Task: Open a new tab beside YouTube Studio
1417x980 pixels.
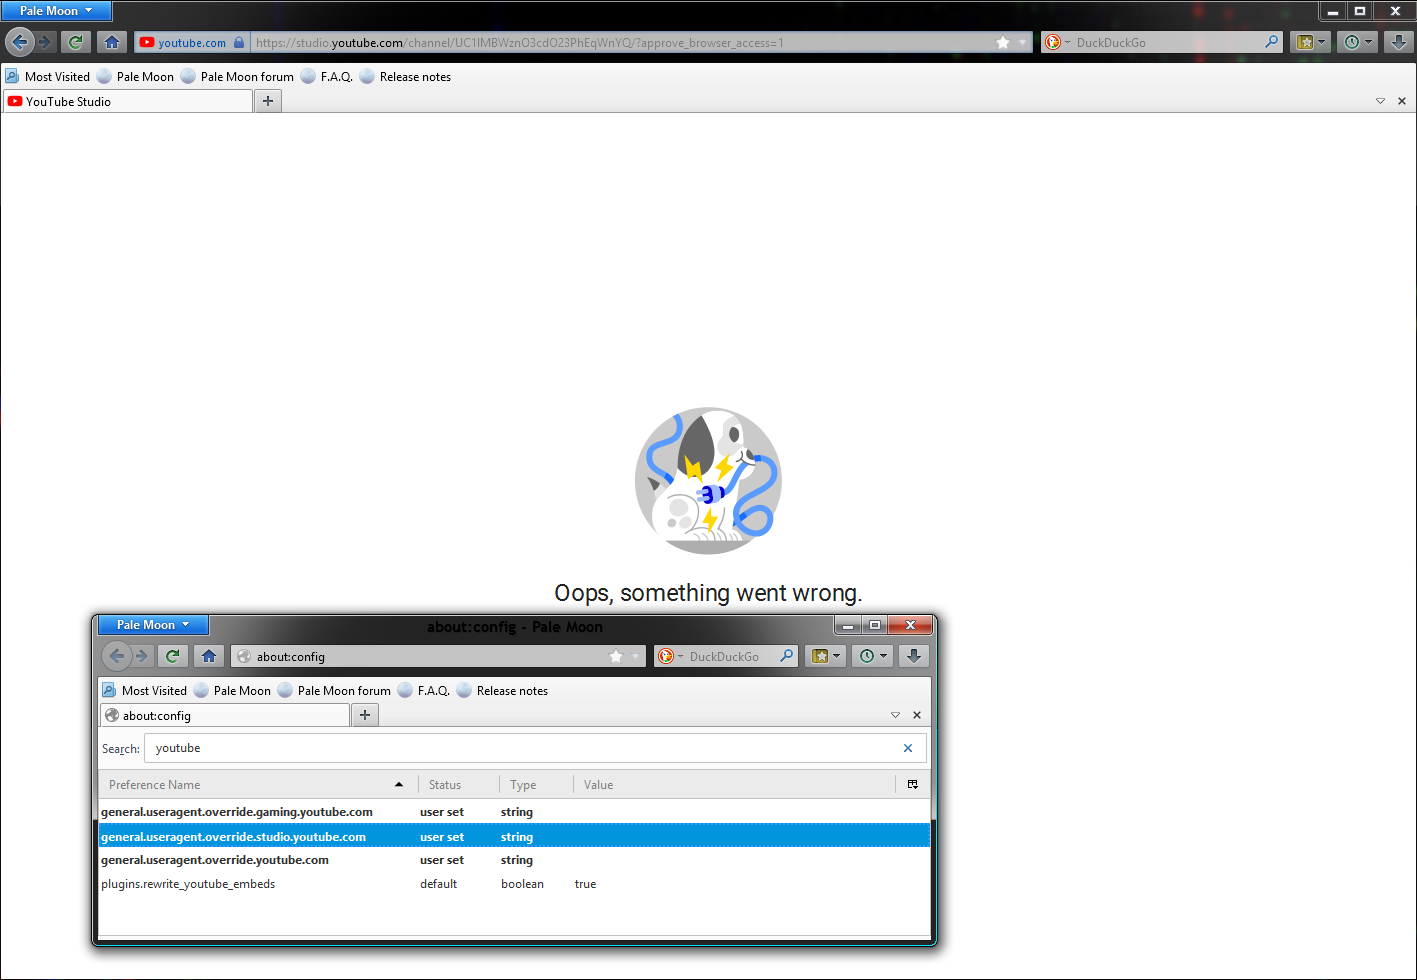Action: tap(268, 101)
